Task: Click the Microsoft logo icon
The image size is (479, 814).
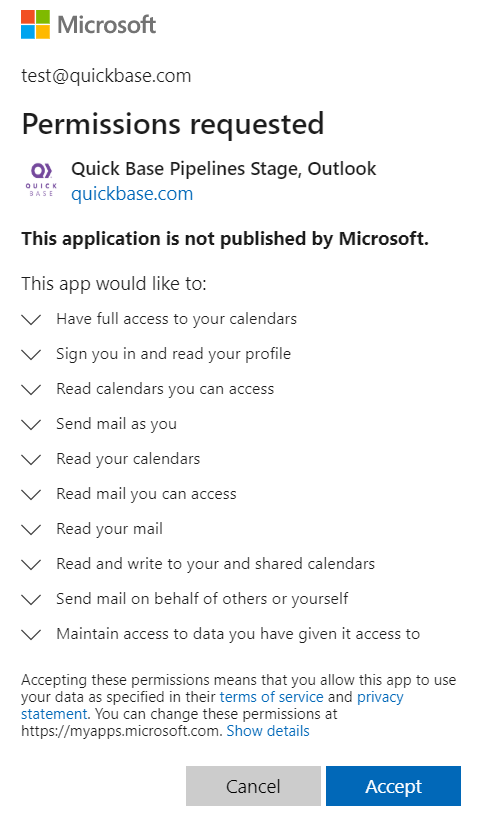Action: tap(35, 24)
